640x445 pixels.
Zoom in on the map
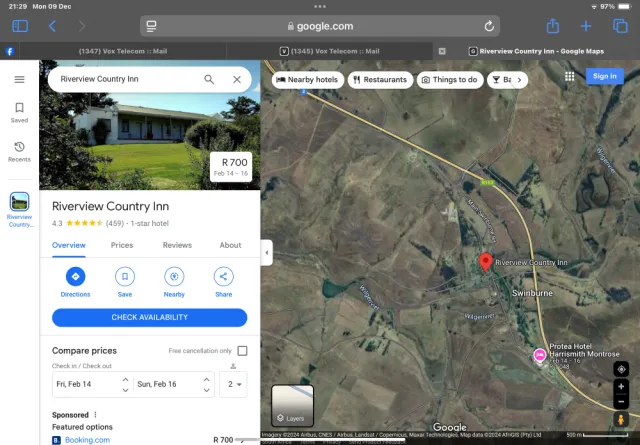coord(621,387)
